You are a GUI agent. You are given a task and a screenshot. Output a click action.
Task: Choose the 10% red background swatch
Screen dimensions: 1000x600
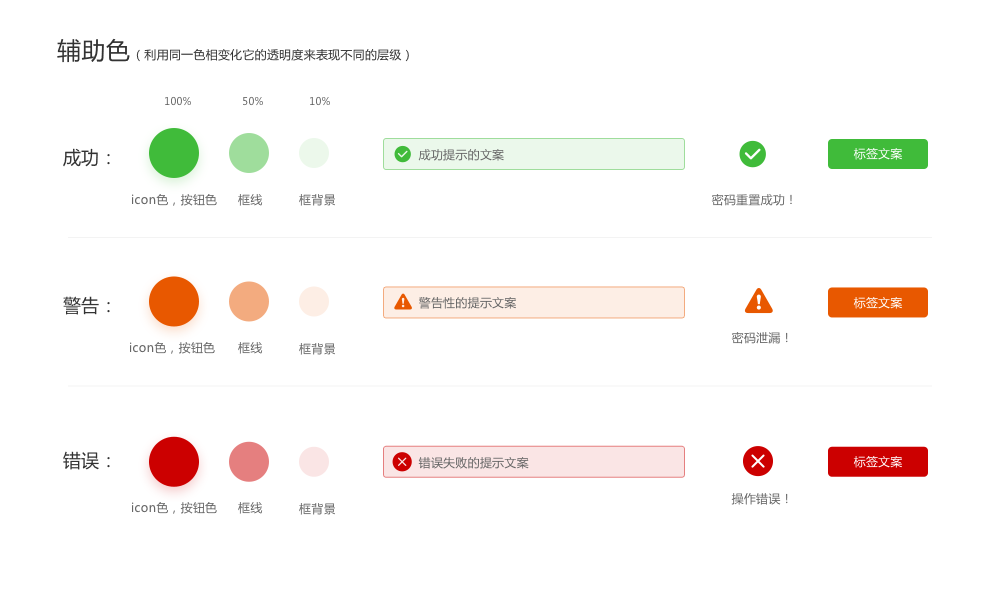(314, 462)
